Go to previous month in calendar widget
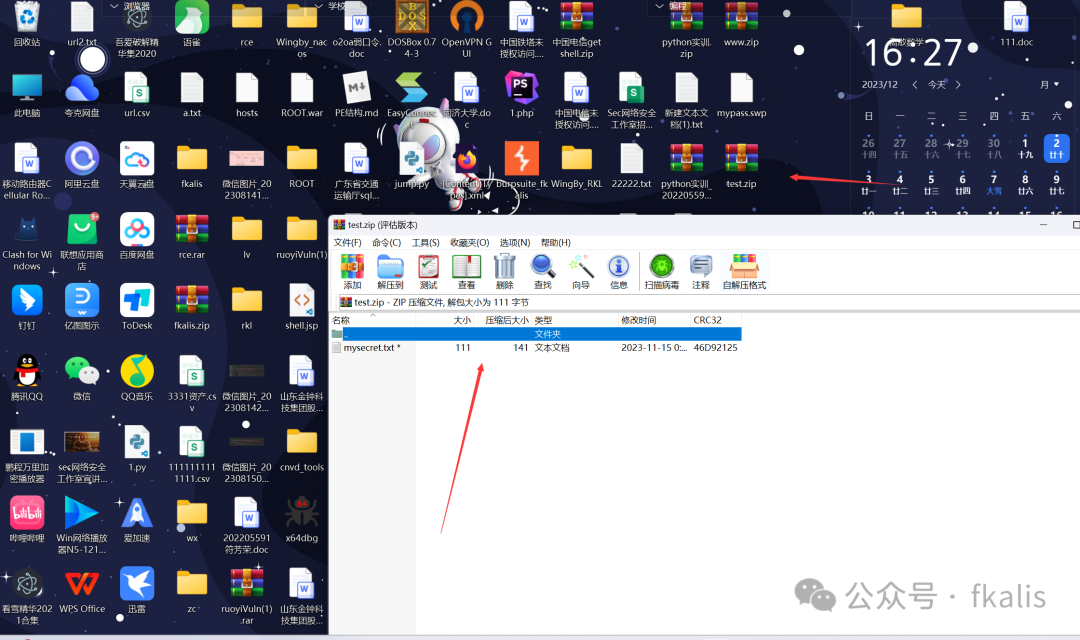Screen dimensions: 1080x640 coord(915,85)
